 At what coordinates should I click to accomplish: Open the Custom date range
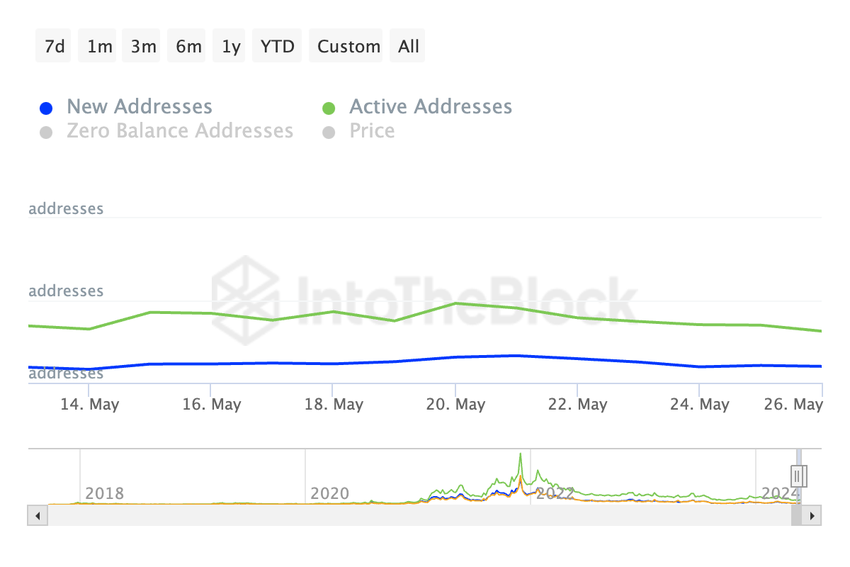pos(349,46)
